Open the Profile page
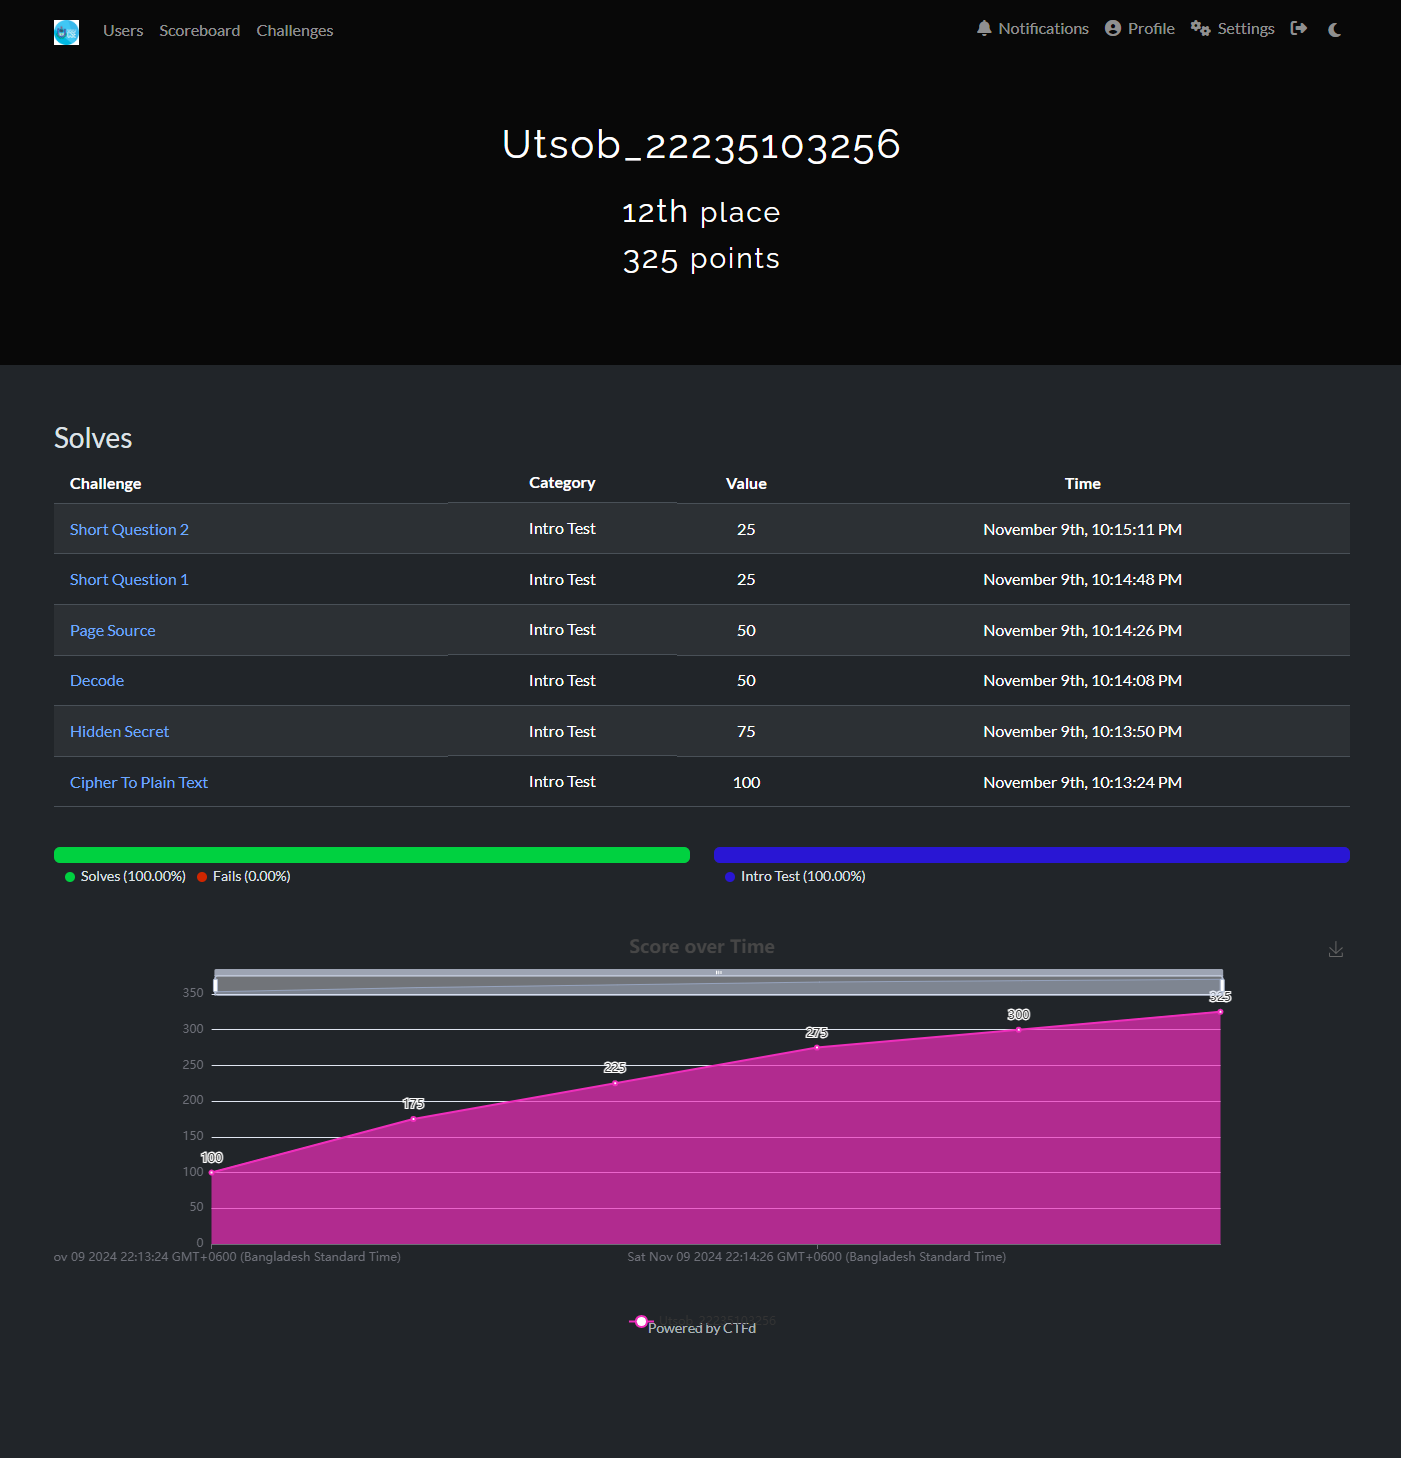1401x1459 pixels. point(1139,29)
